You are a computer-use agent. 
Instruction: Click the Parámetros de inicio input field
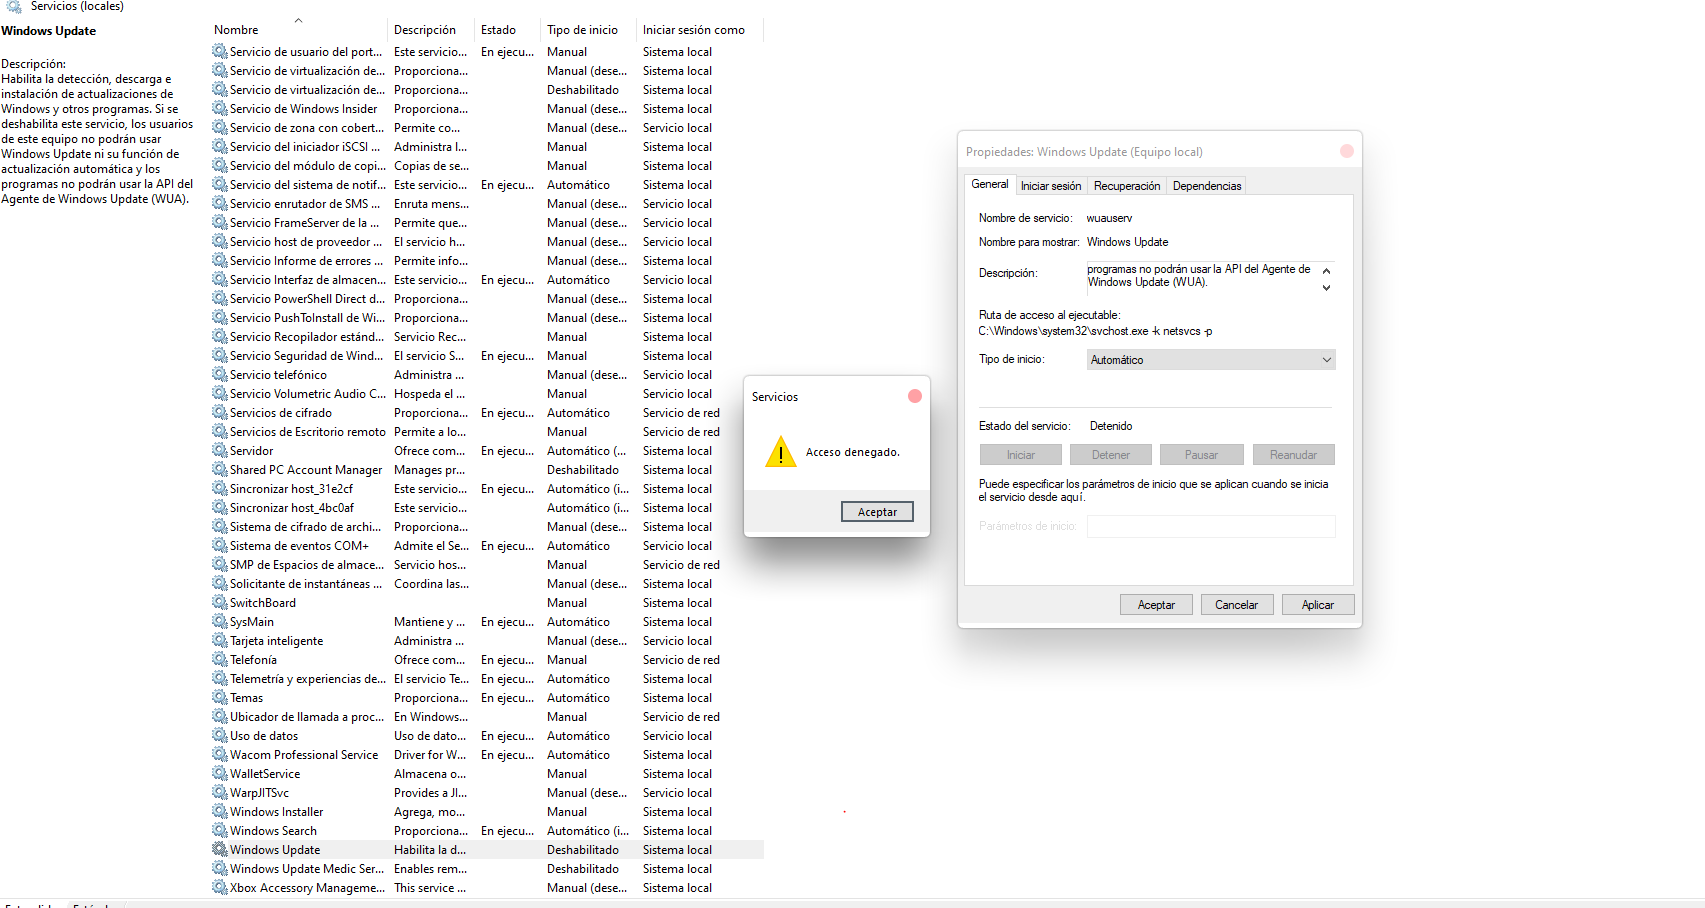click(1211, 526)
